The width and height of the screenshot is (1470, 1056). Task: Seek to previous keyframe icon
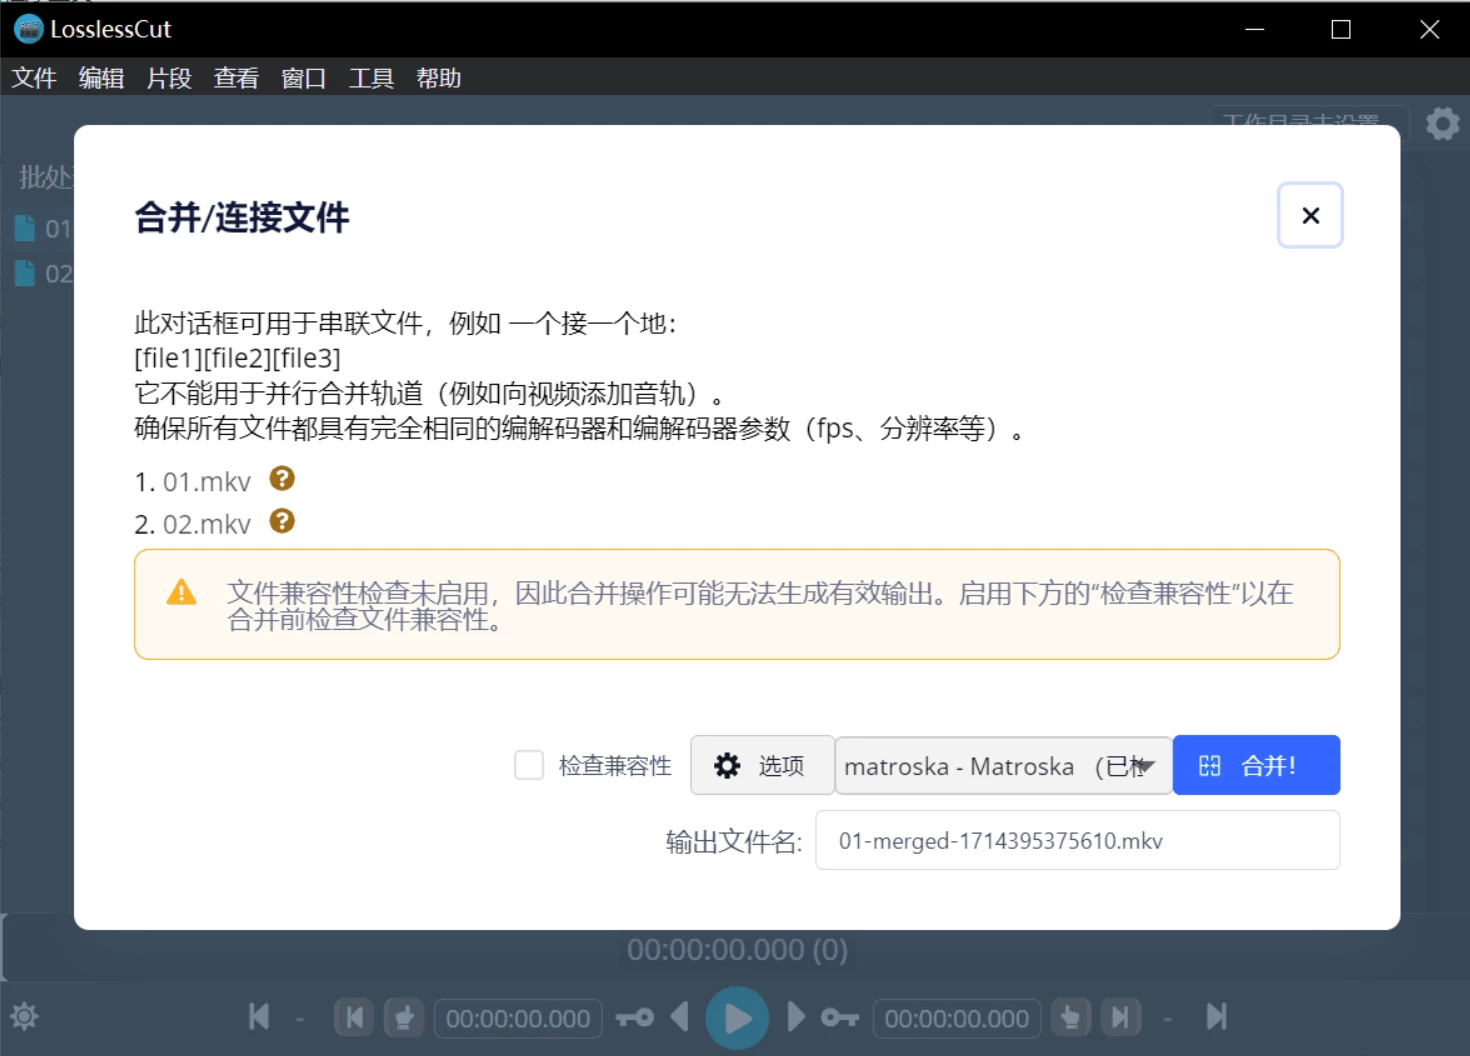point(635,1018)
